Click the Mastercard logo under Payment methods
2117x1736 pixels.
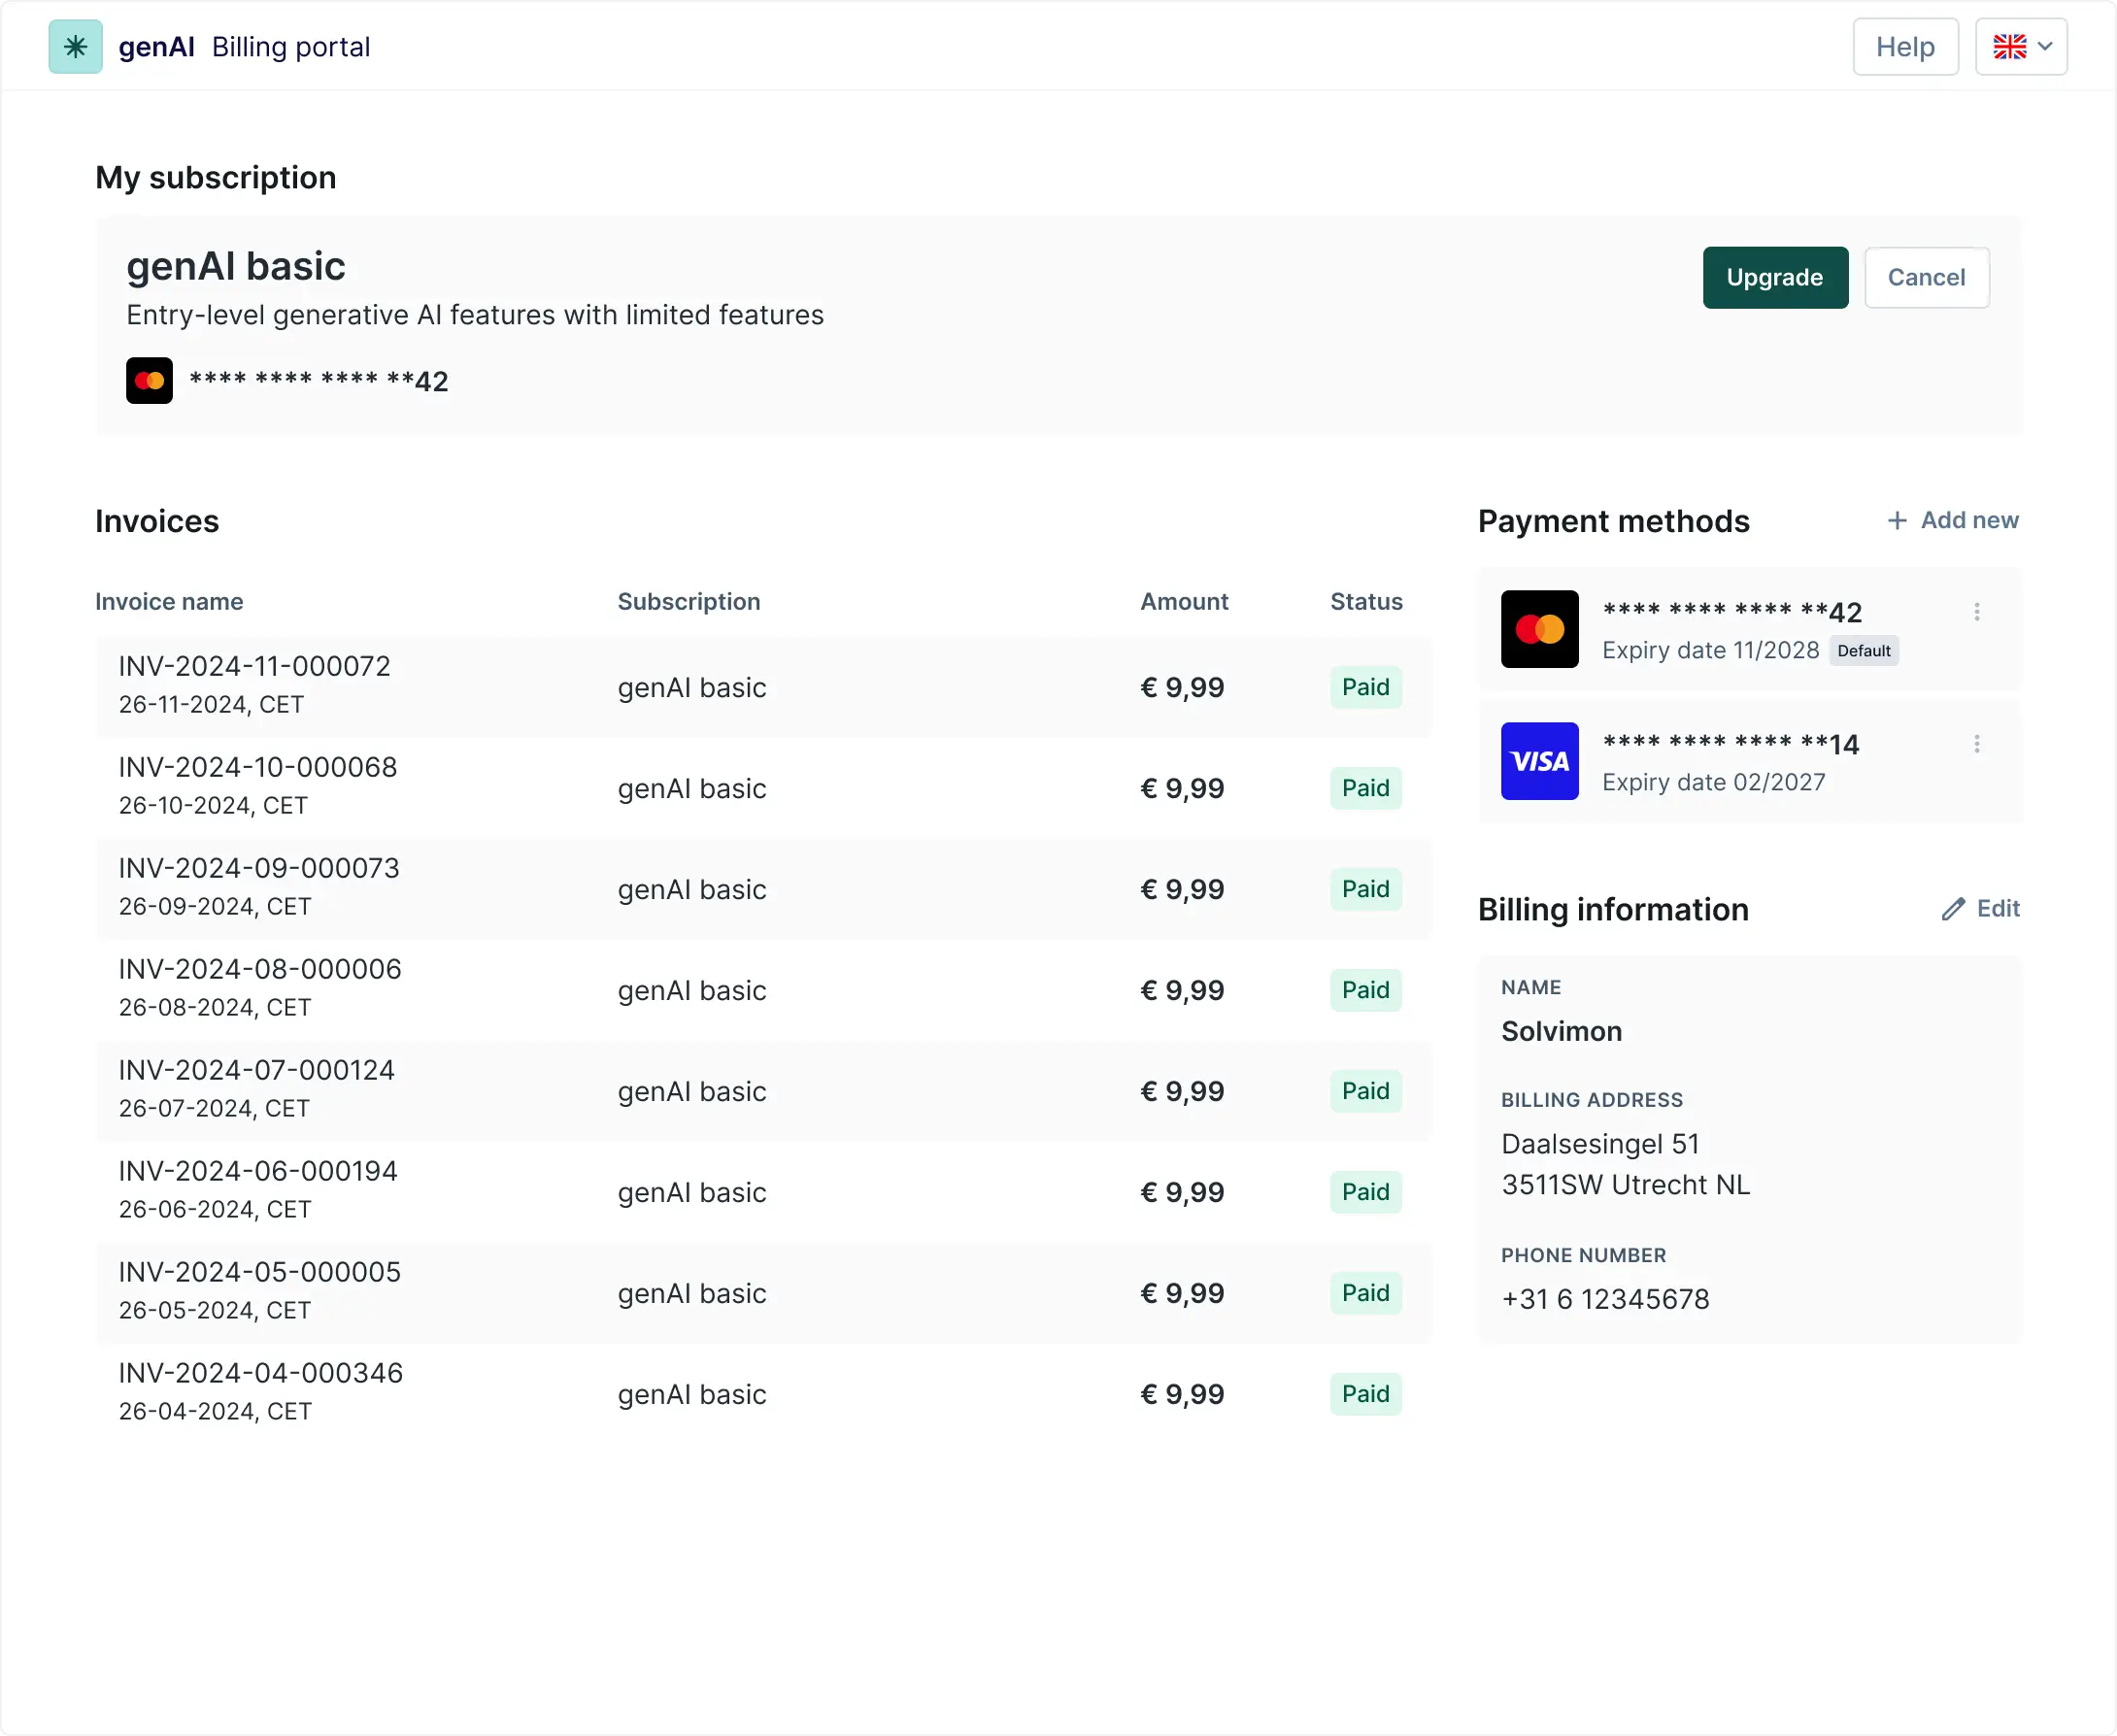tap(1539, 629)
